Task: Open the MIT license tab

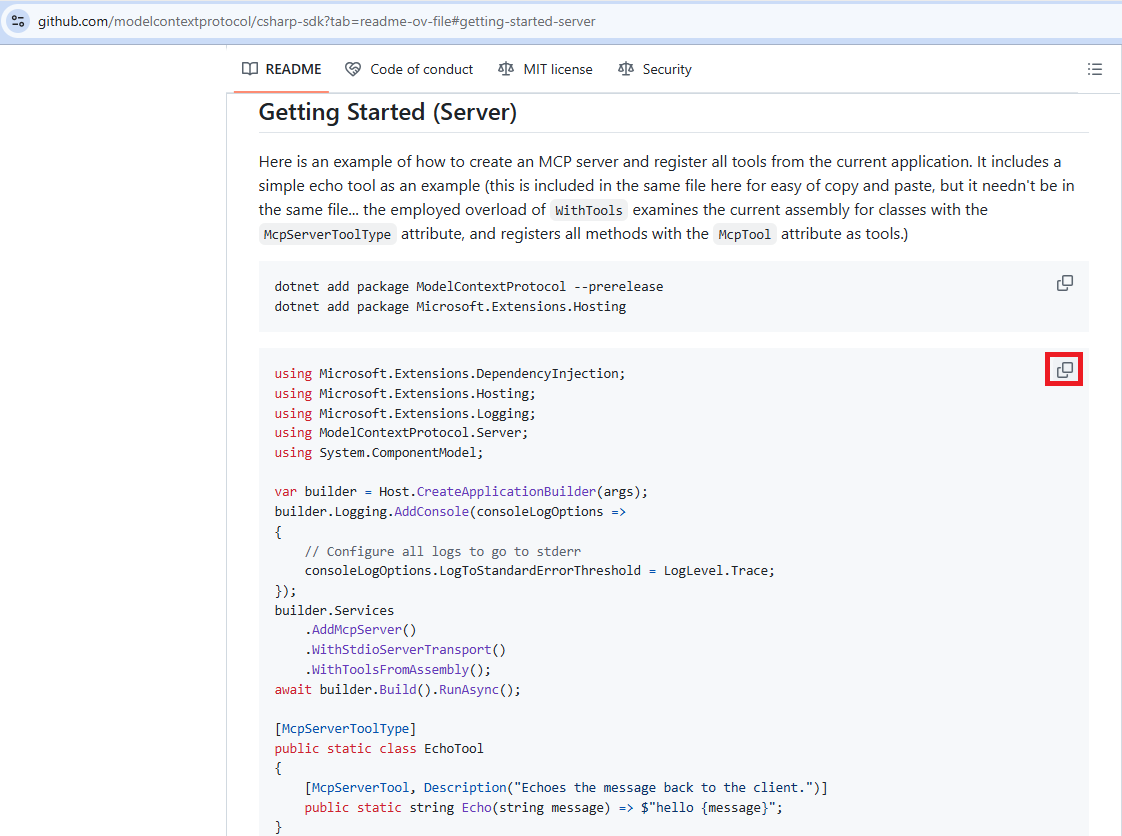Action: 557,69
